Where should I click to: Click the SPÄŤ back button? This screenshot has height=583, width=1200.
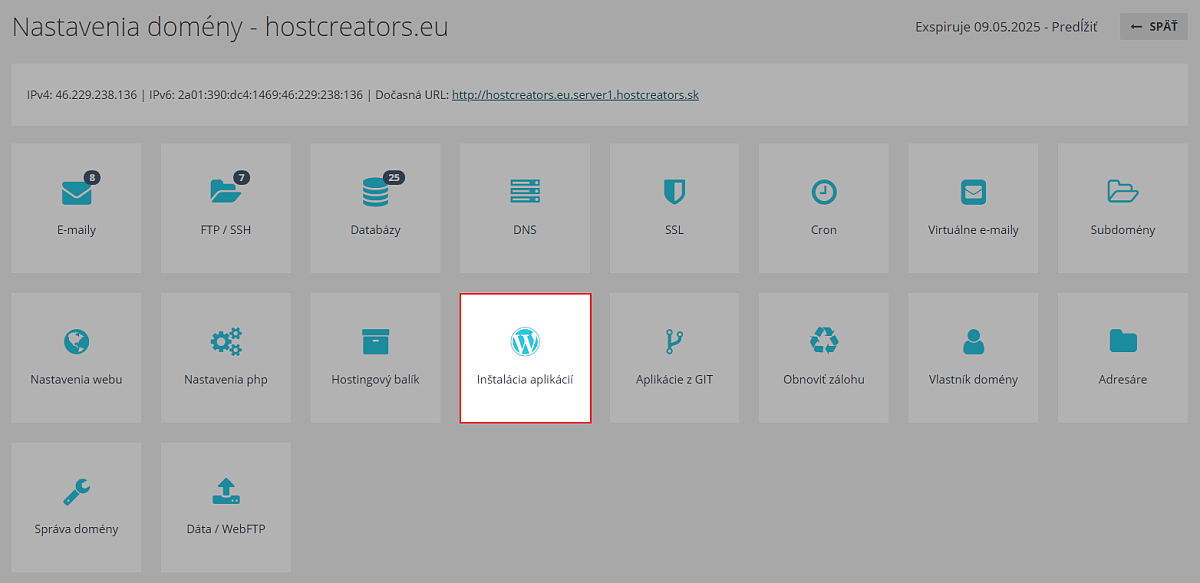[x=1153, y=27]
